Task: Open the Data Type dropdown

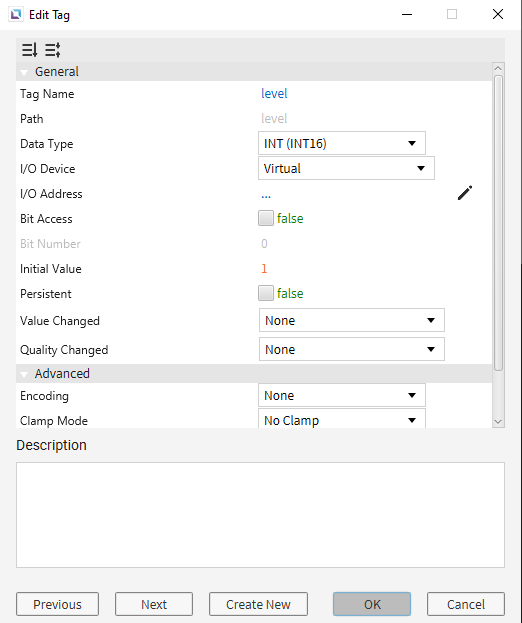Action: 342,143
